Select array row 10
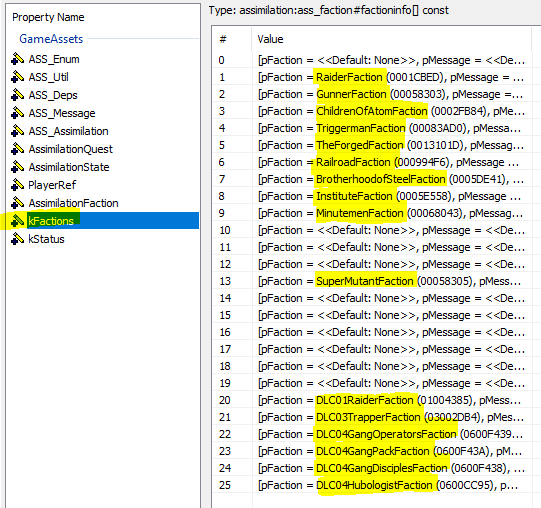This screenshot has width=541, height=508. pyautogui.click(x=372, y=230)
